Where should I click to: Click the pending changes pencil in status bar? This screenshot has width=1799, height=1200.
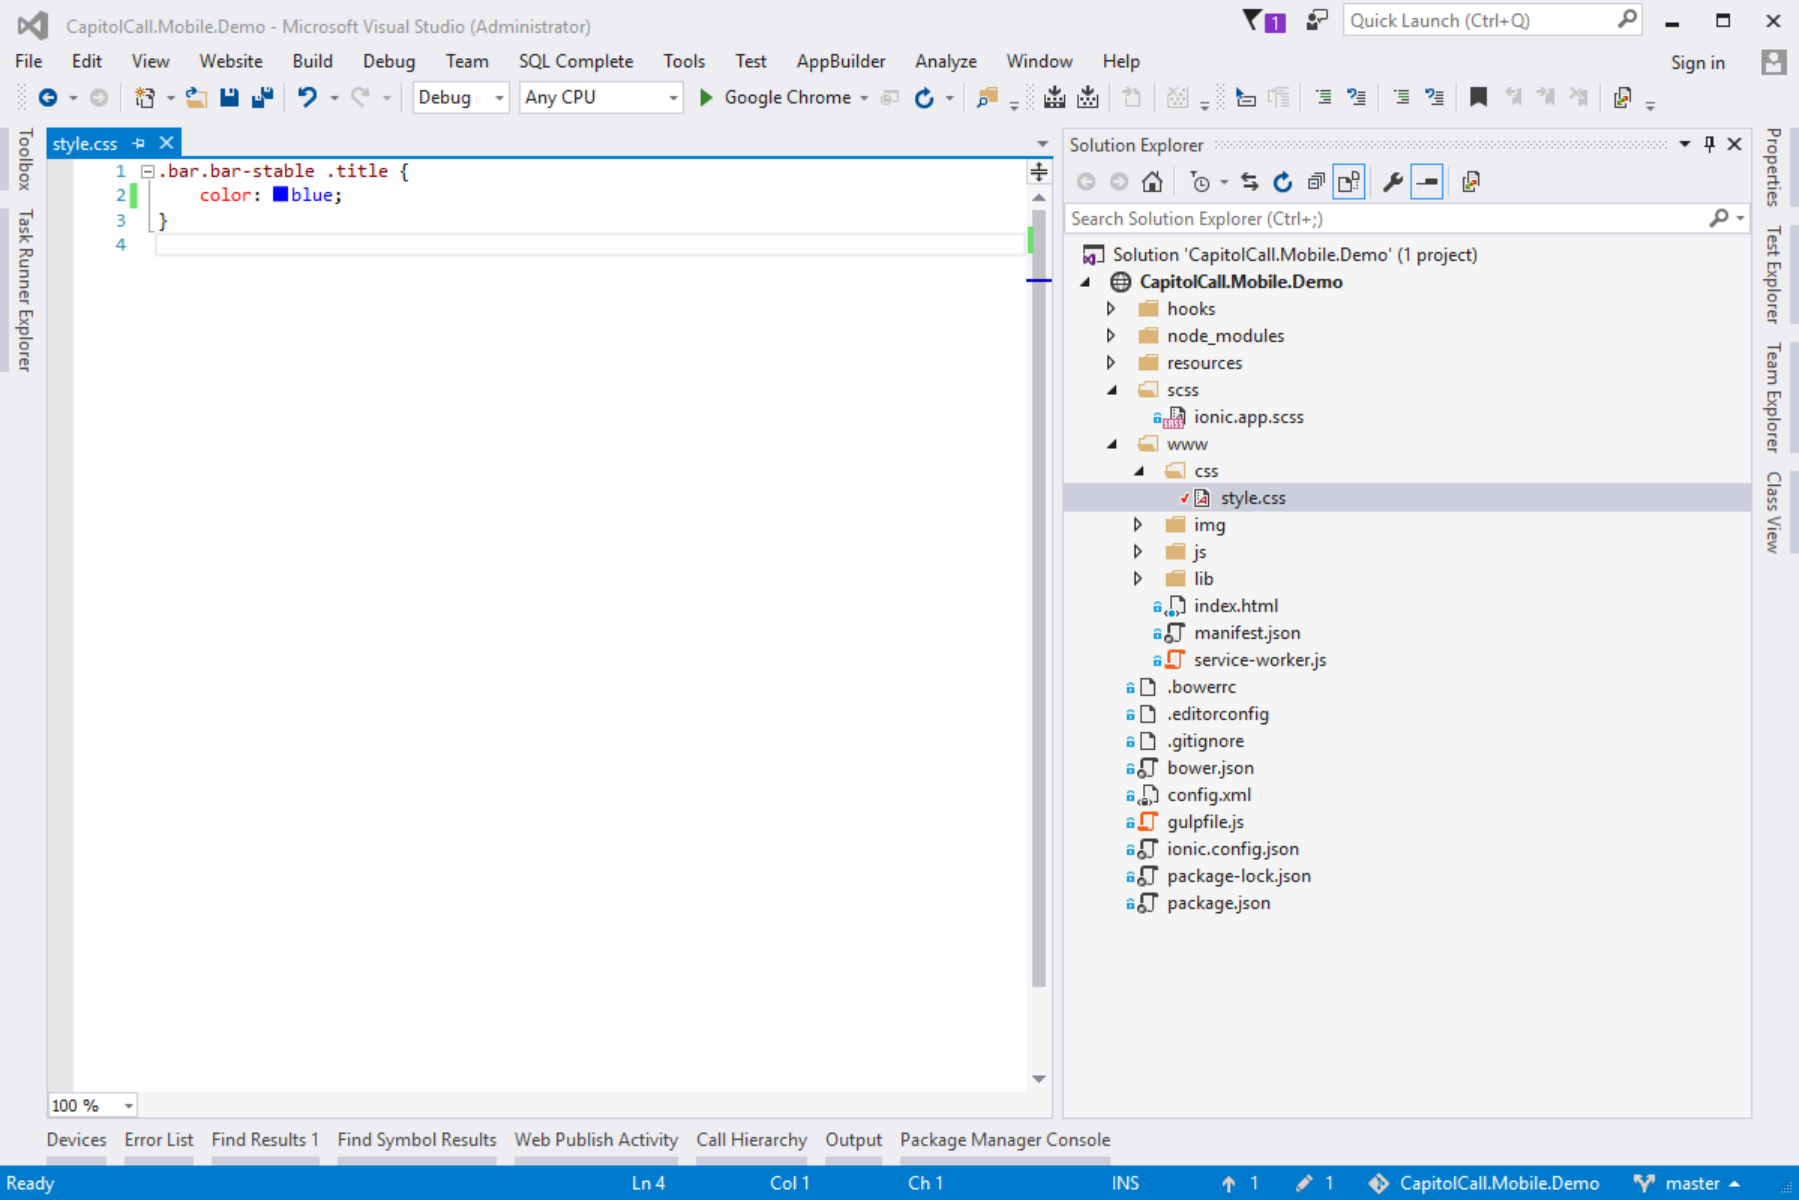click(x=1304, y=1183)
